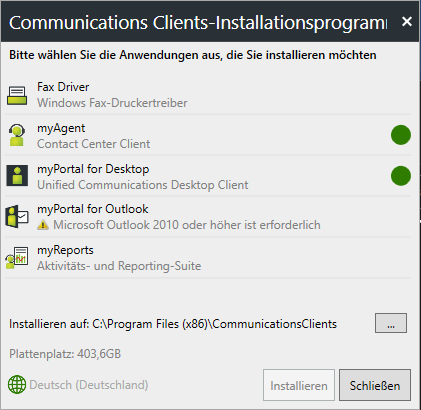Click the myPortal for Outlook icon
The height and width of the screenshot is (410, 421).
pos(17,217)
